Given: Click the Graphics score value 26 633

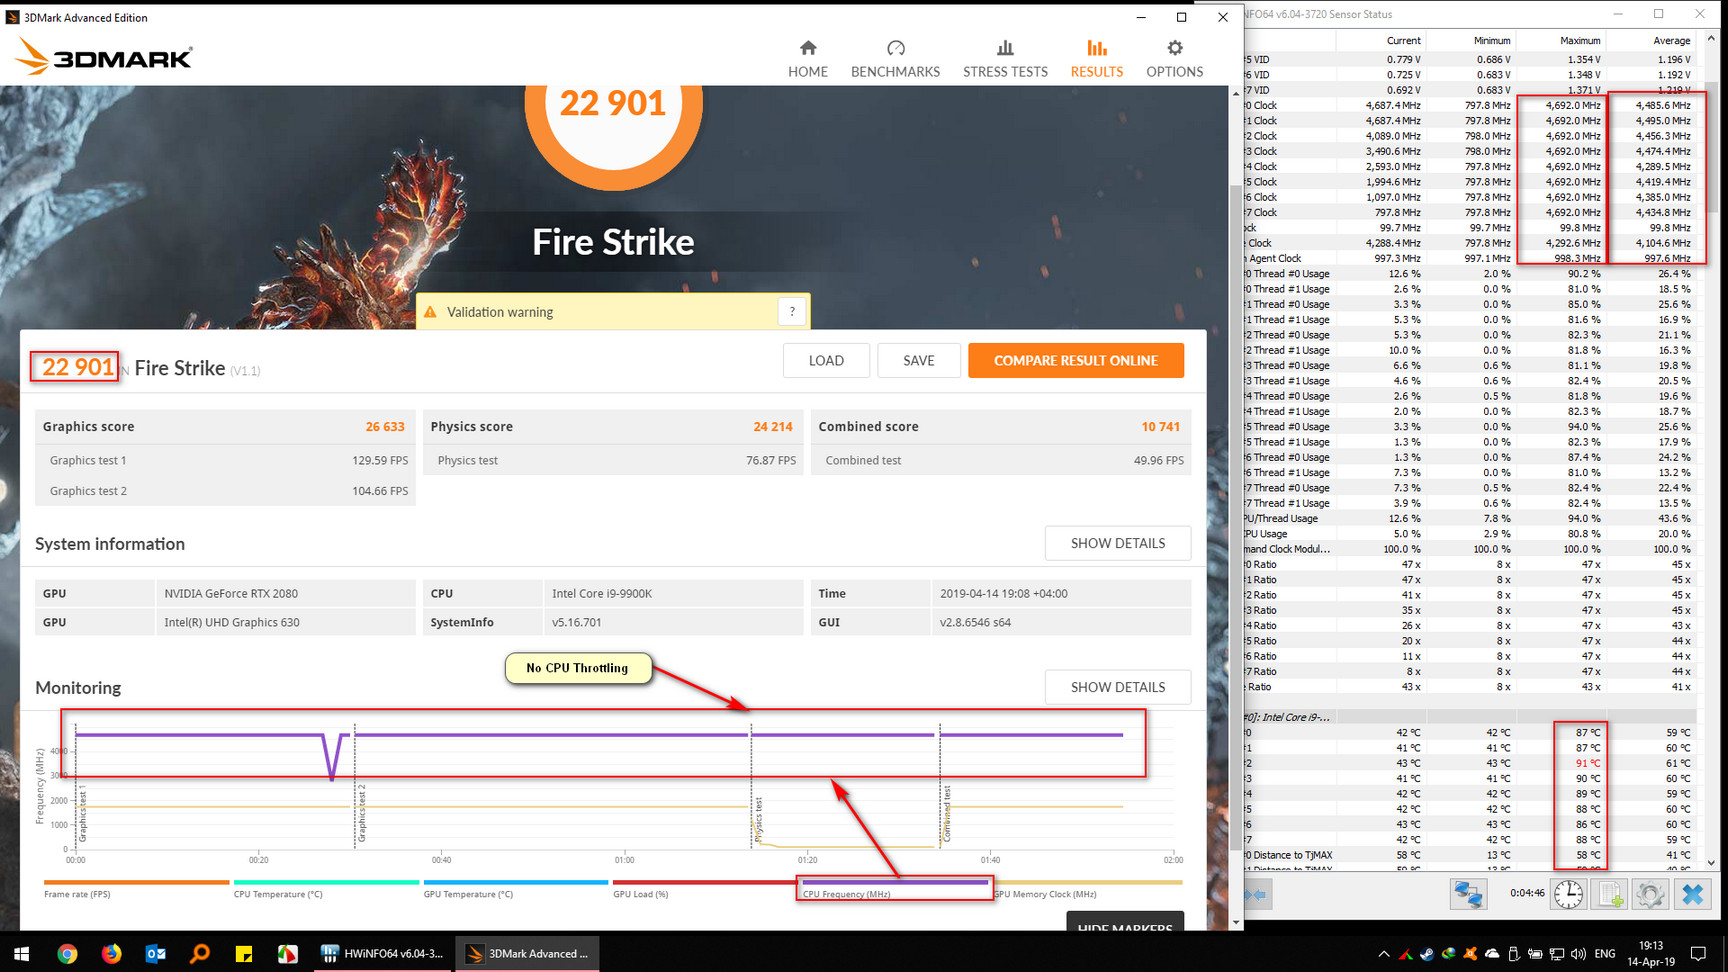Looking at the screenshot, I should tap(385, 426).
